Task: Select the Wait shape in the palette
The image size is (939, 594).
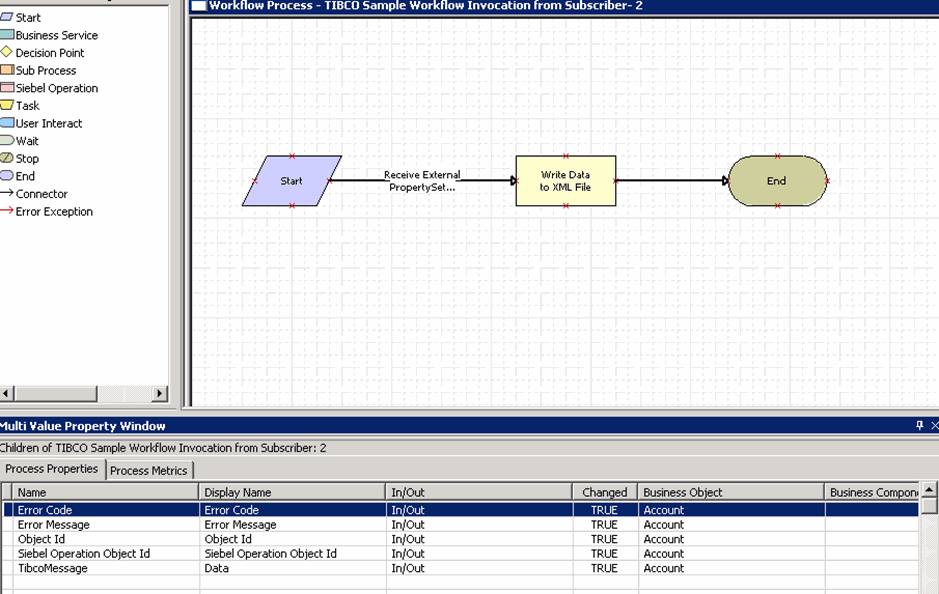Action: (27, 141)
